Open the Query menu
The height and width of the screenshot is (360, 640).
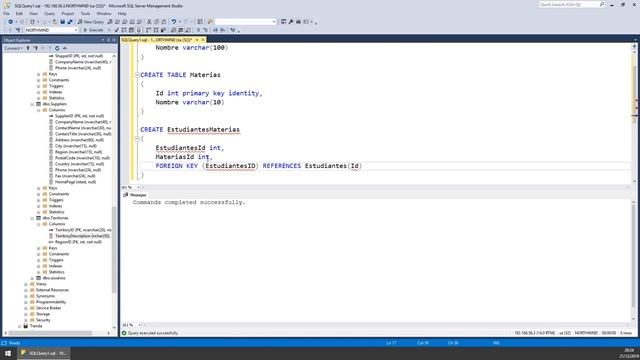coord(49,13)
